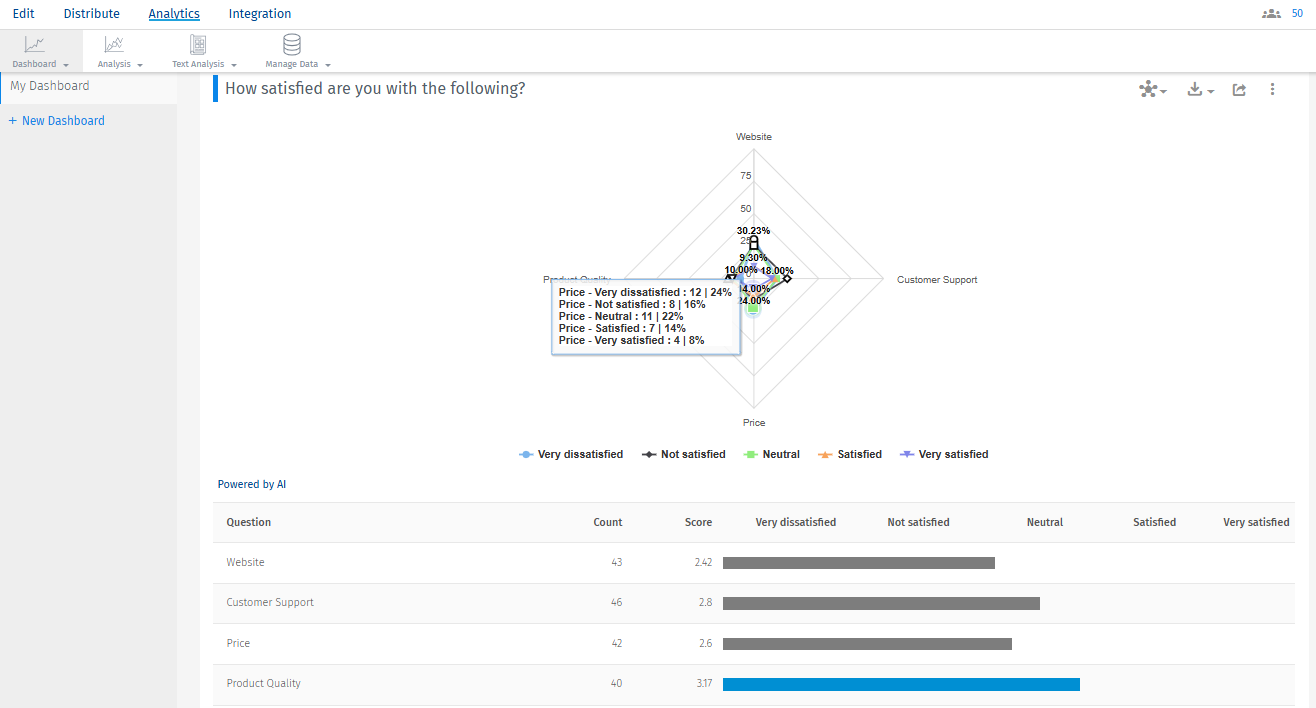Click the Customer Support score bar
This screenshot has width=1316, height=708.
(x=881, y=603)
